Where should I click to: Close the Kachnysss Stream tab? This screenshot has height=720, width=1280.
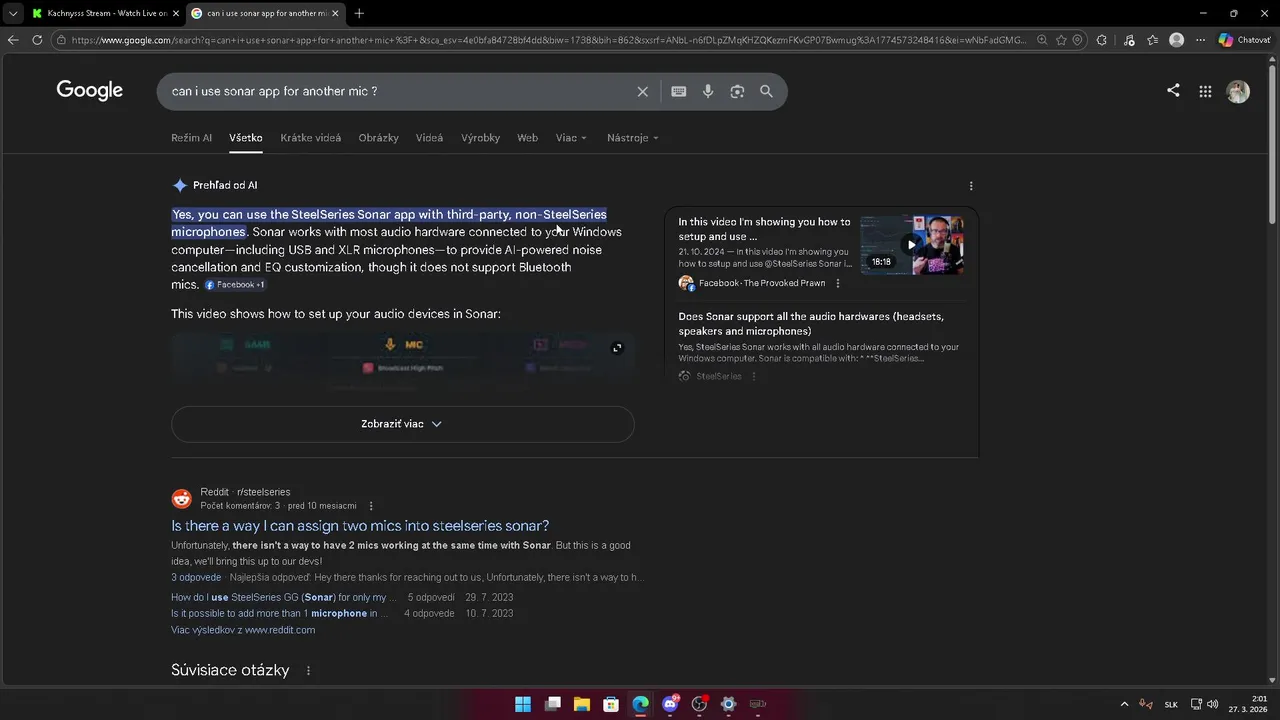pyautogui.click(x=175, y=13)
